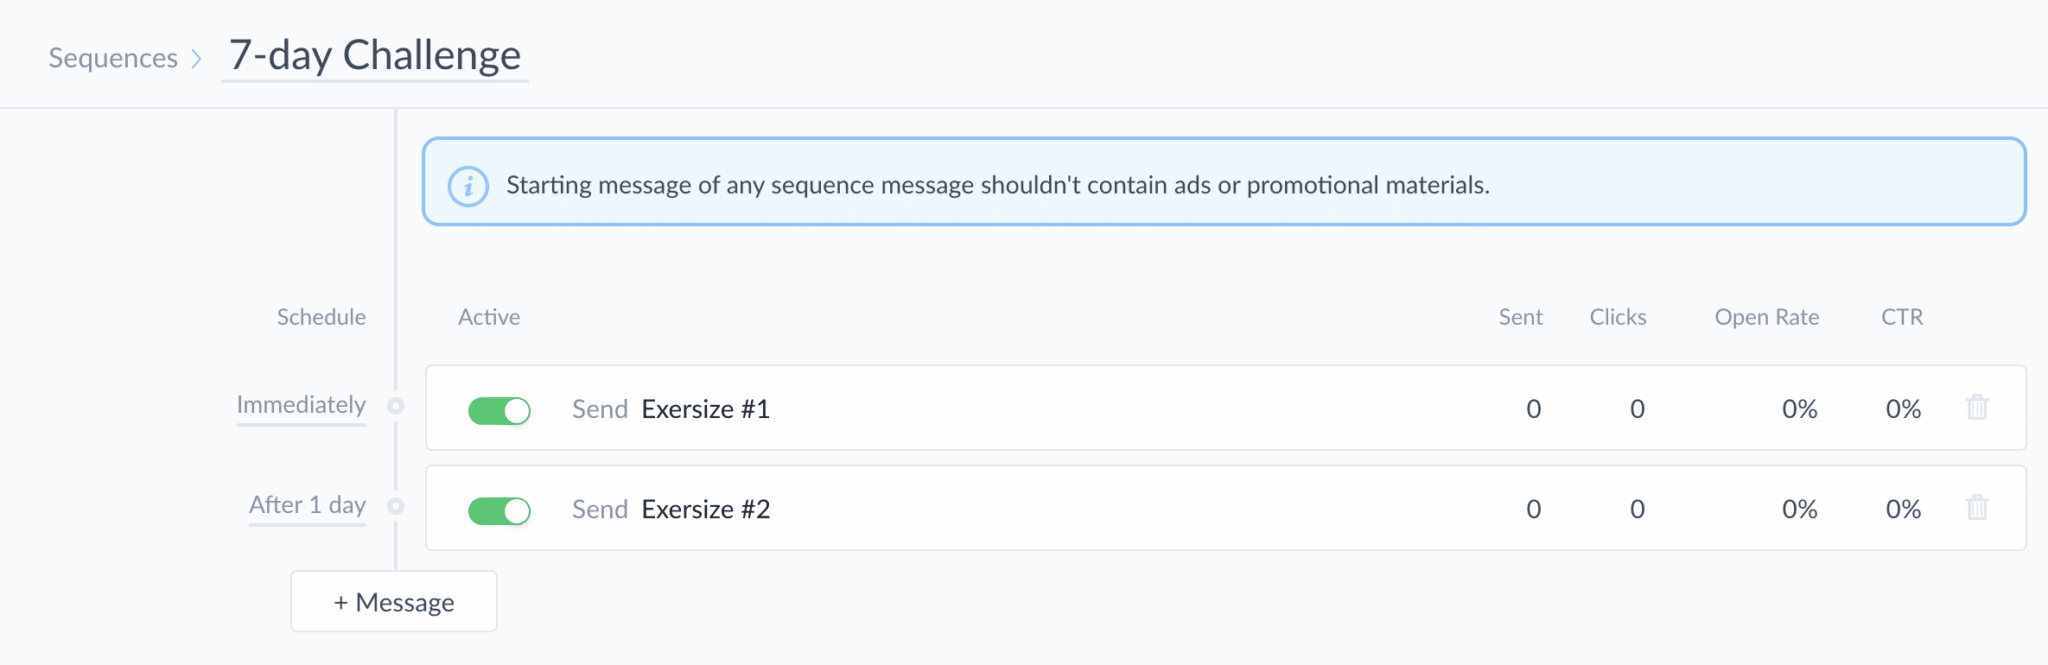Delete the Exersize #2 message via trash icon
The image size is (2048, 665).
pyautogui.click(x=1977, y=507)
